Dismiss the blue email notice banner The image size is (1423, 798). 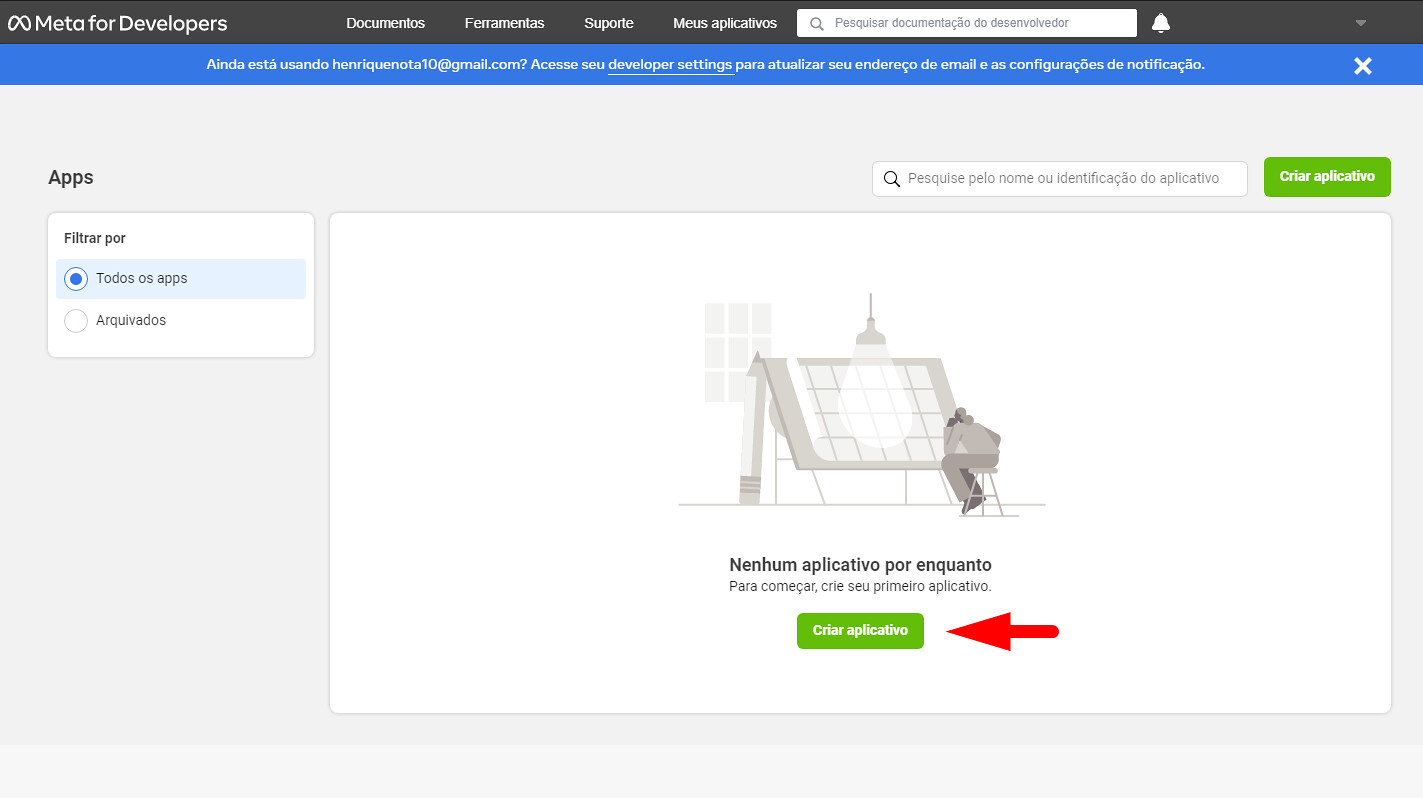[x=1362, y=66]
